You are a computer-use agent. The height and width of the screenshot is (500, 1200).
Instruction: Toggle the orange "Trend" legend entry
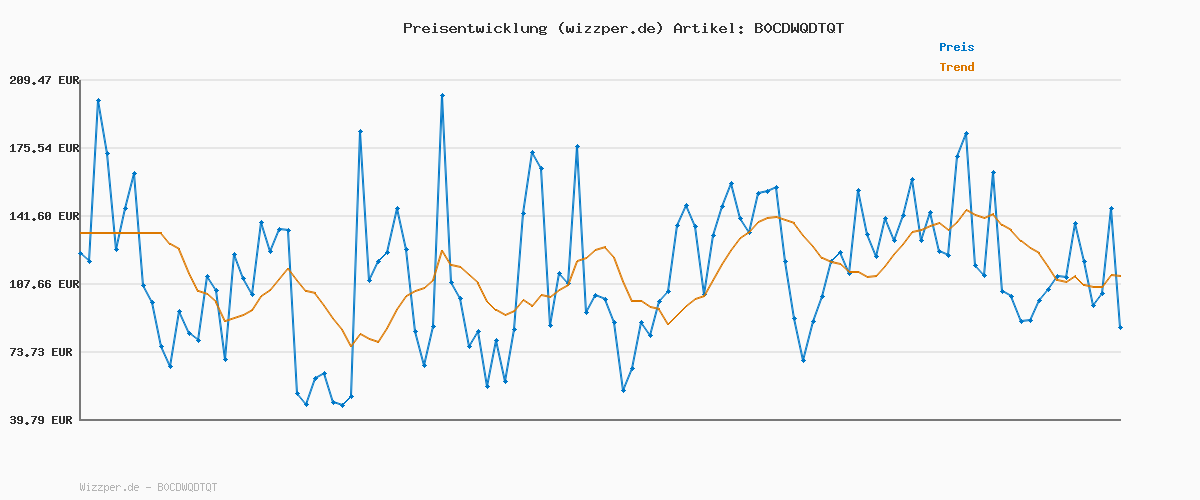956,67
